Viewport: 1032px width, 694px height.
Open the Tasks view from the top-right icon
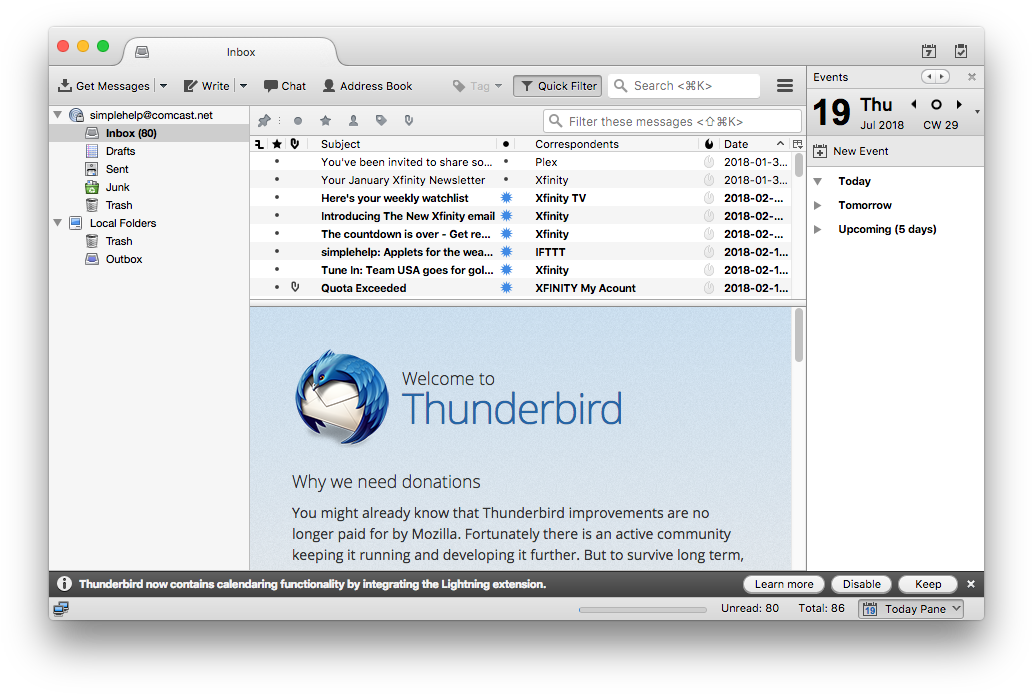pyautogui.click(x=961, y=50)
